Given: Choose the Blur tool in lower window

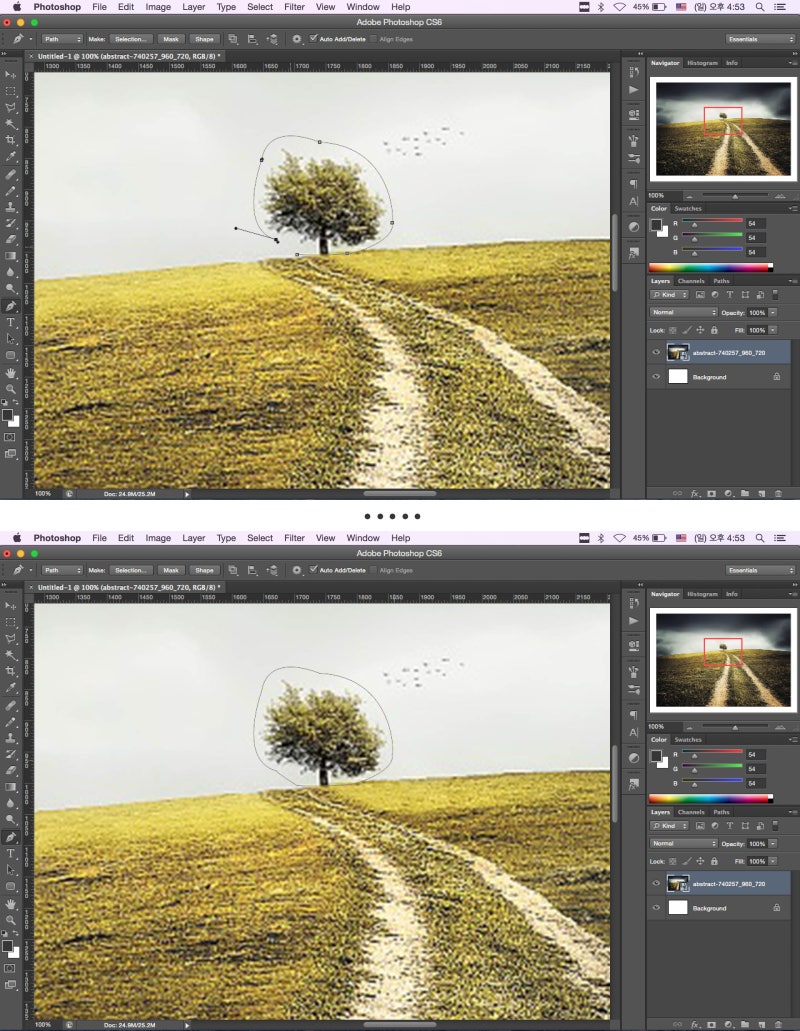Looking at the screenshot, I should pos(11,803).
